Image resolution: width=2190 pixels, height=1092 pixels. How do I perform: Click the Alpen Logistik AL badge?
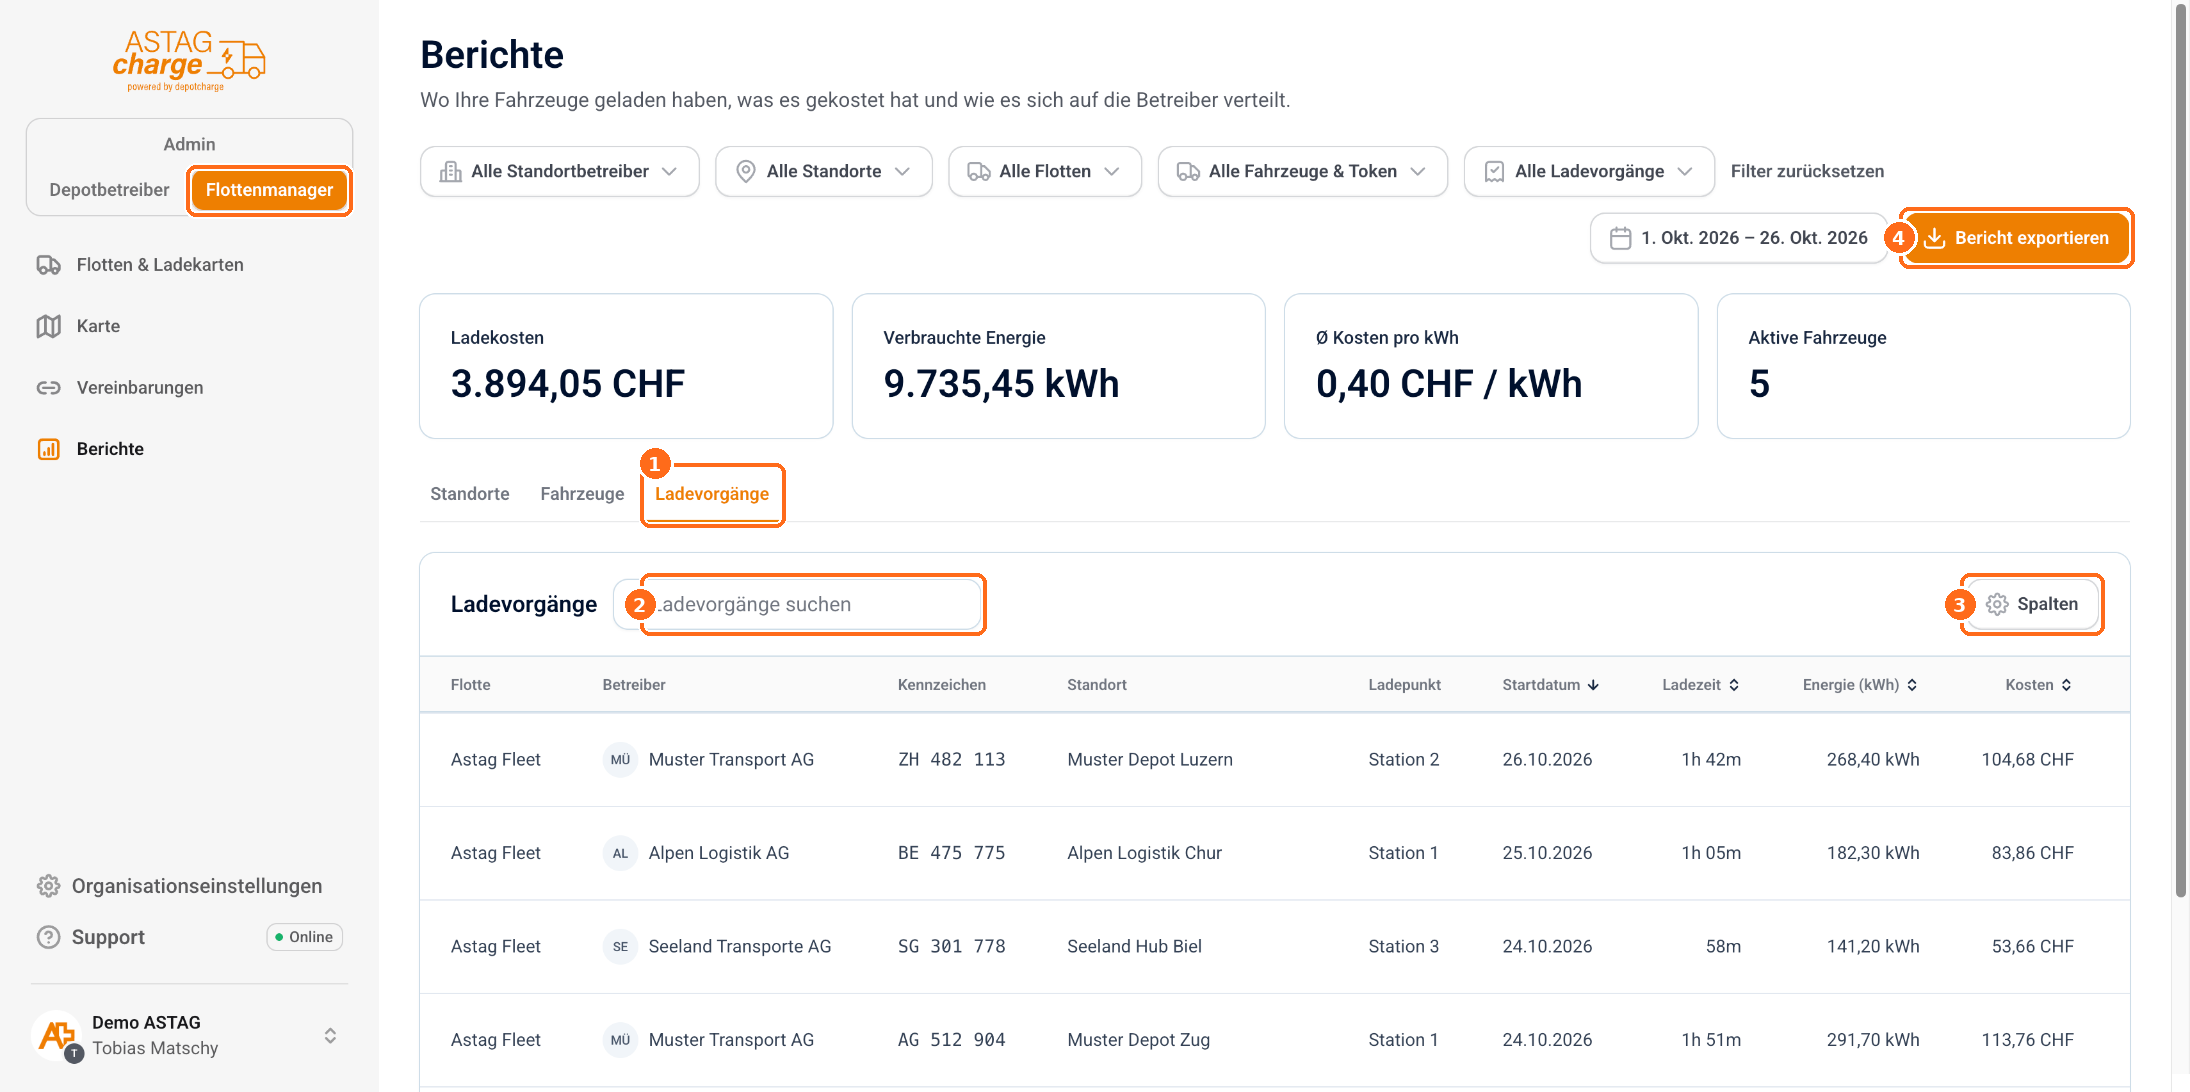(620, 853)
